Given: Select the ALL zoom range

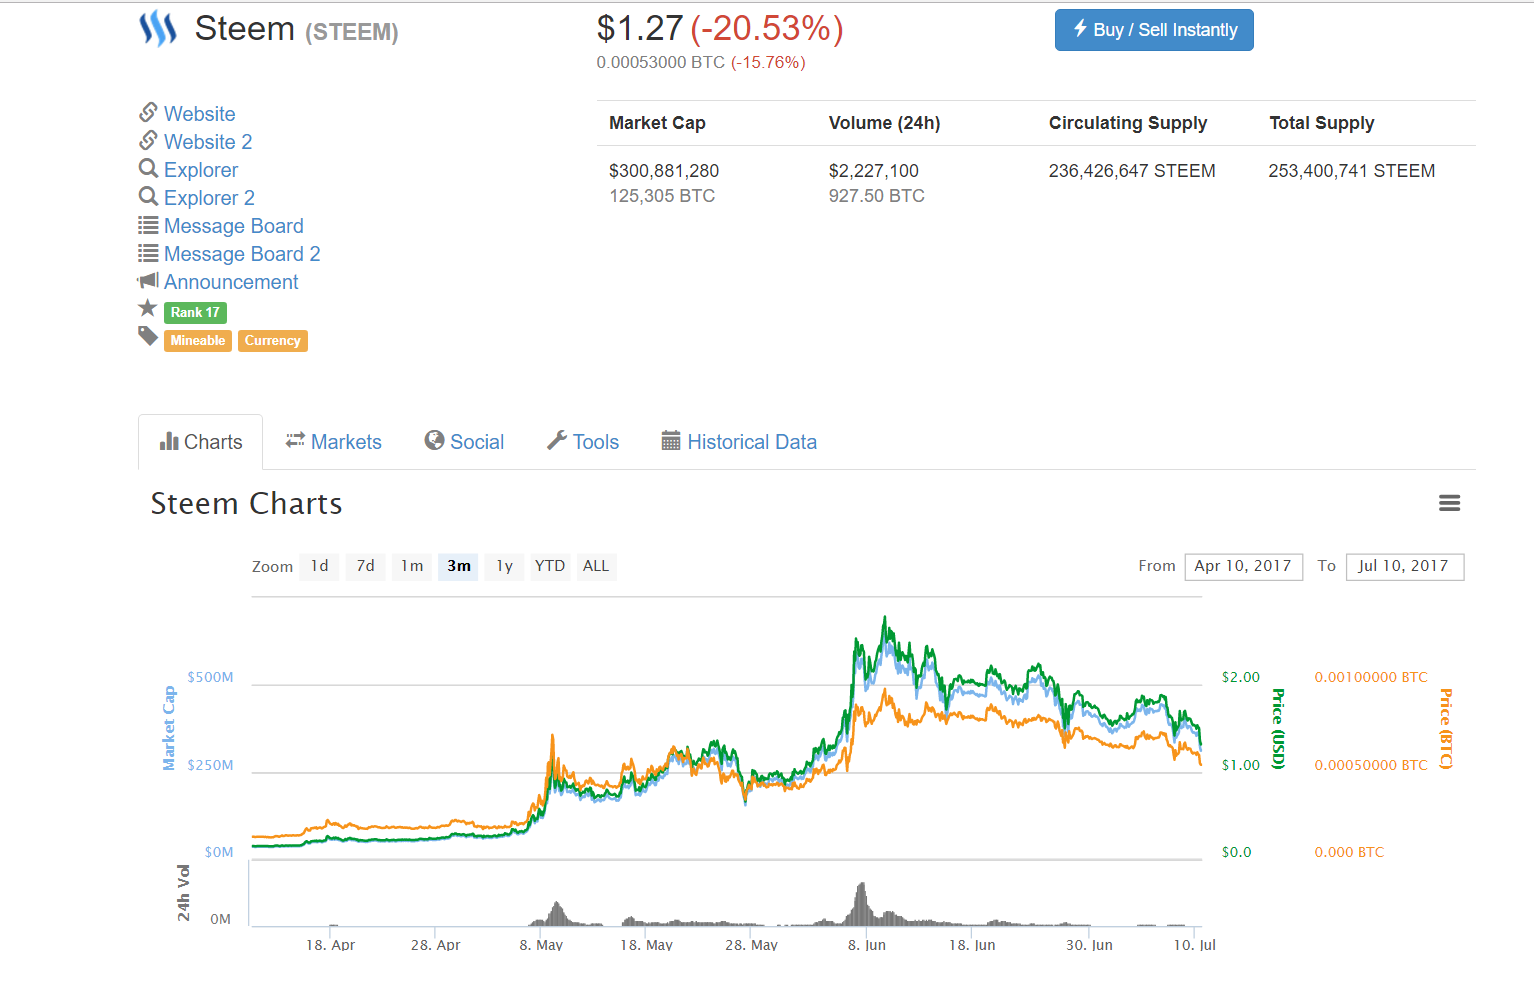Looking at the screenshot, I should [596, 566].
